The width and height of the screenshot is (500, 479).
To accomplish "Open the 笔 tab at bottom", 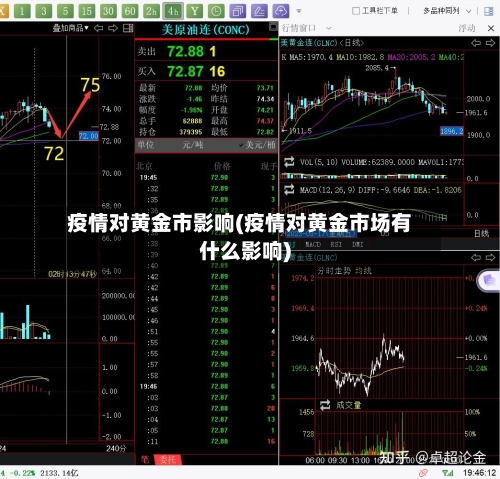I will (x=145, y=459).
